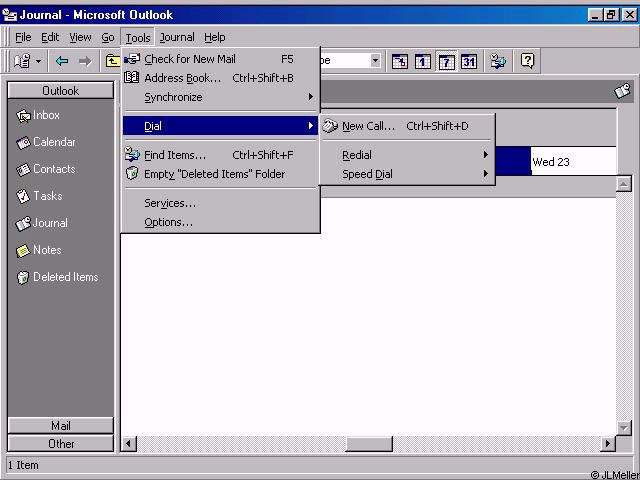Open Calendar from the Outlook bar
Image resolution: width=640 pixels, height=480 pixels.
46,142
